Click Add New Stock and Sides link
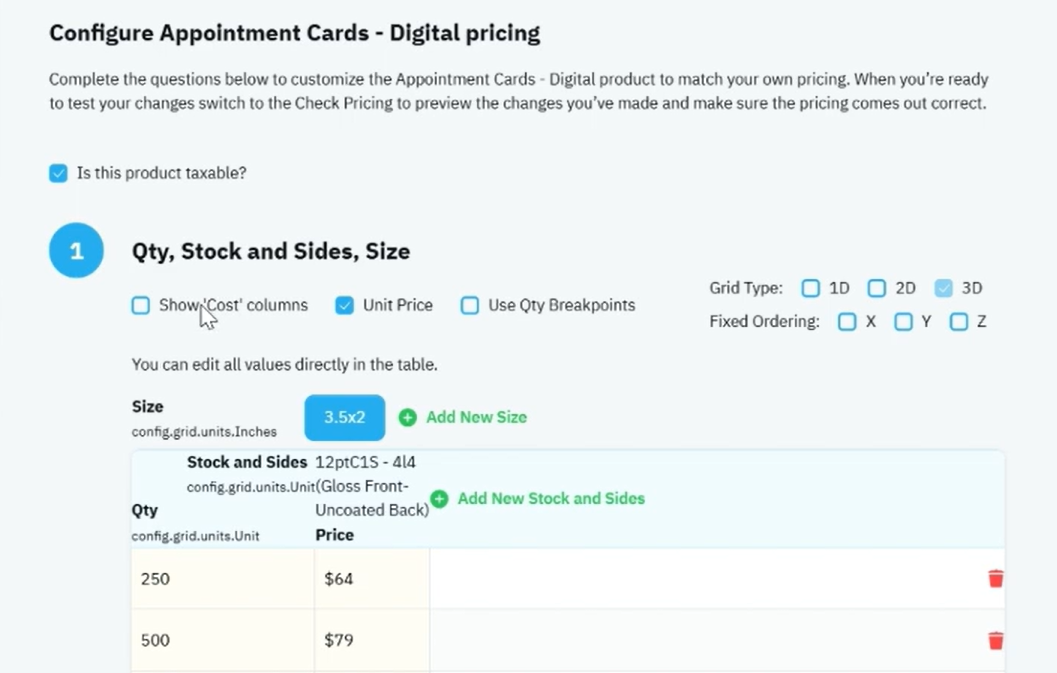This screenshot has height=673, width=1057. click(551, 498)
